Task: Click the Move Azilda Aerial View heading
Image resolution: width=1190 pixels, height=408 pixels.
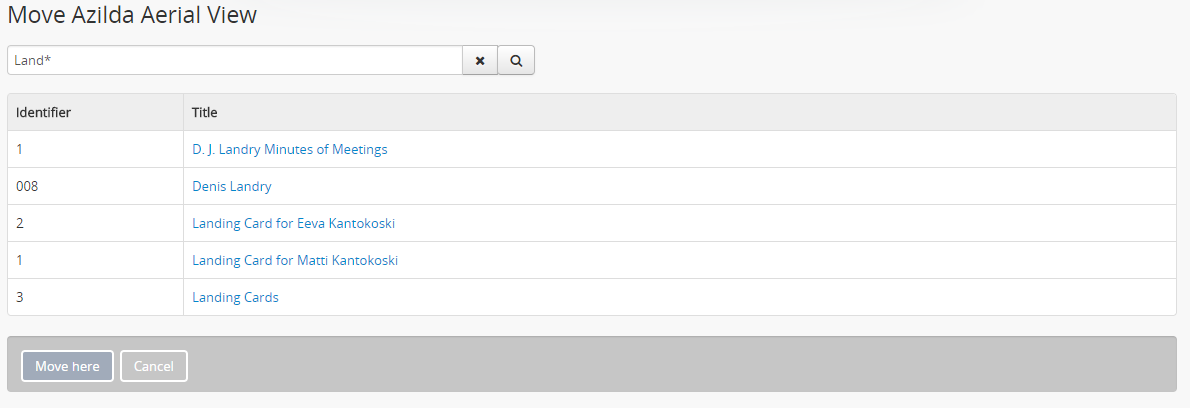Action: [132, 15]
